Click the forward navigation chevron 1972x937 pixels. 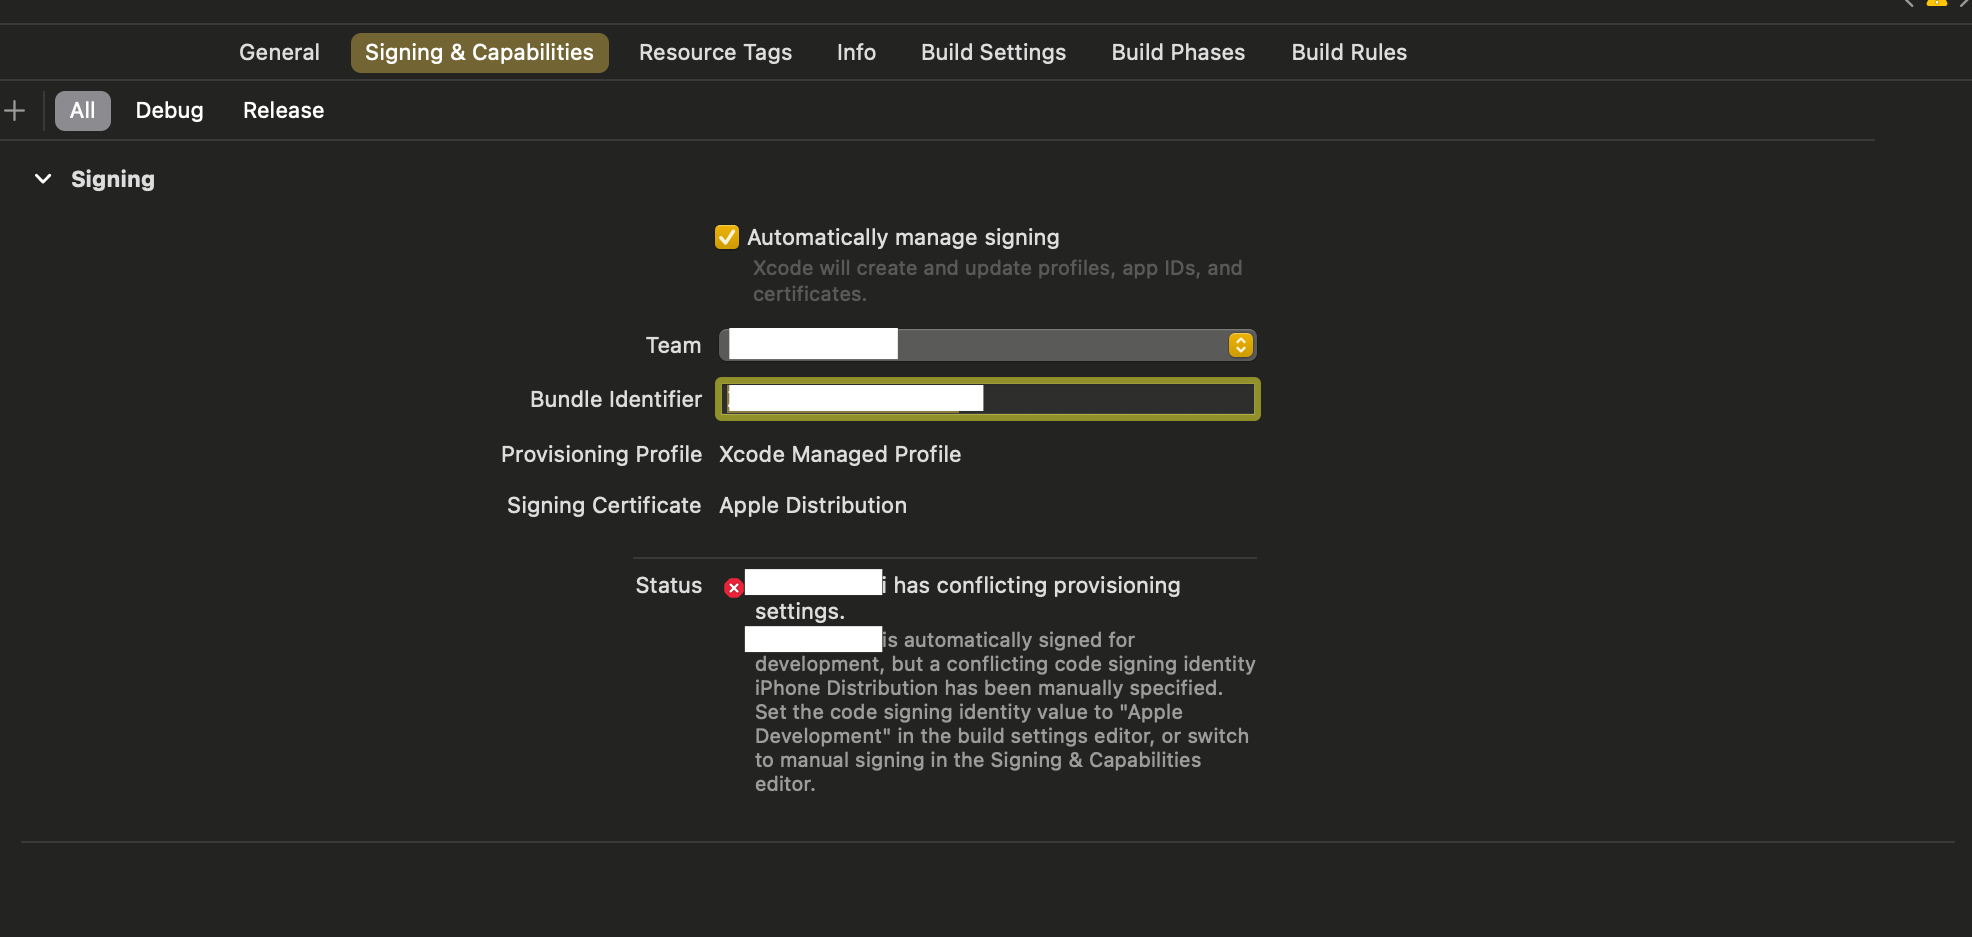1962,4
